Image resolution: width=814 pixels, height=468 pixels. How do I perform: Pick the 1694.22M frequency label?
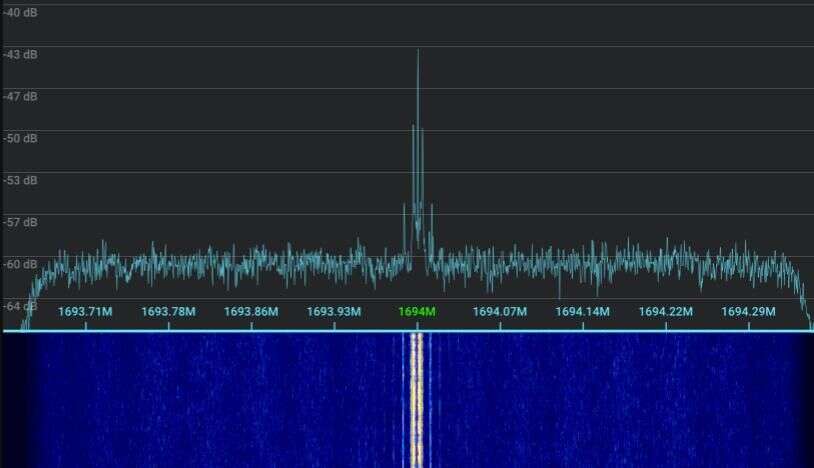665,311
